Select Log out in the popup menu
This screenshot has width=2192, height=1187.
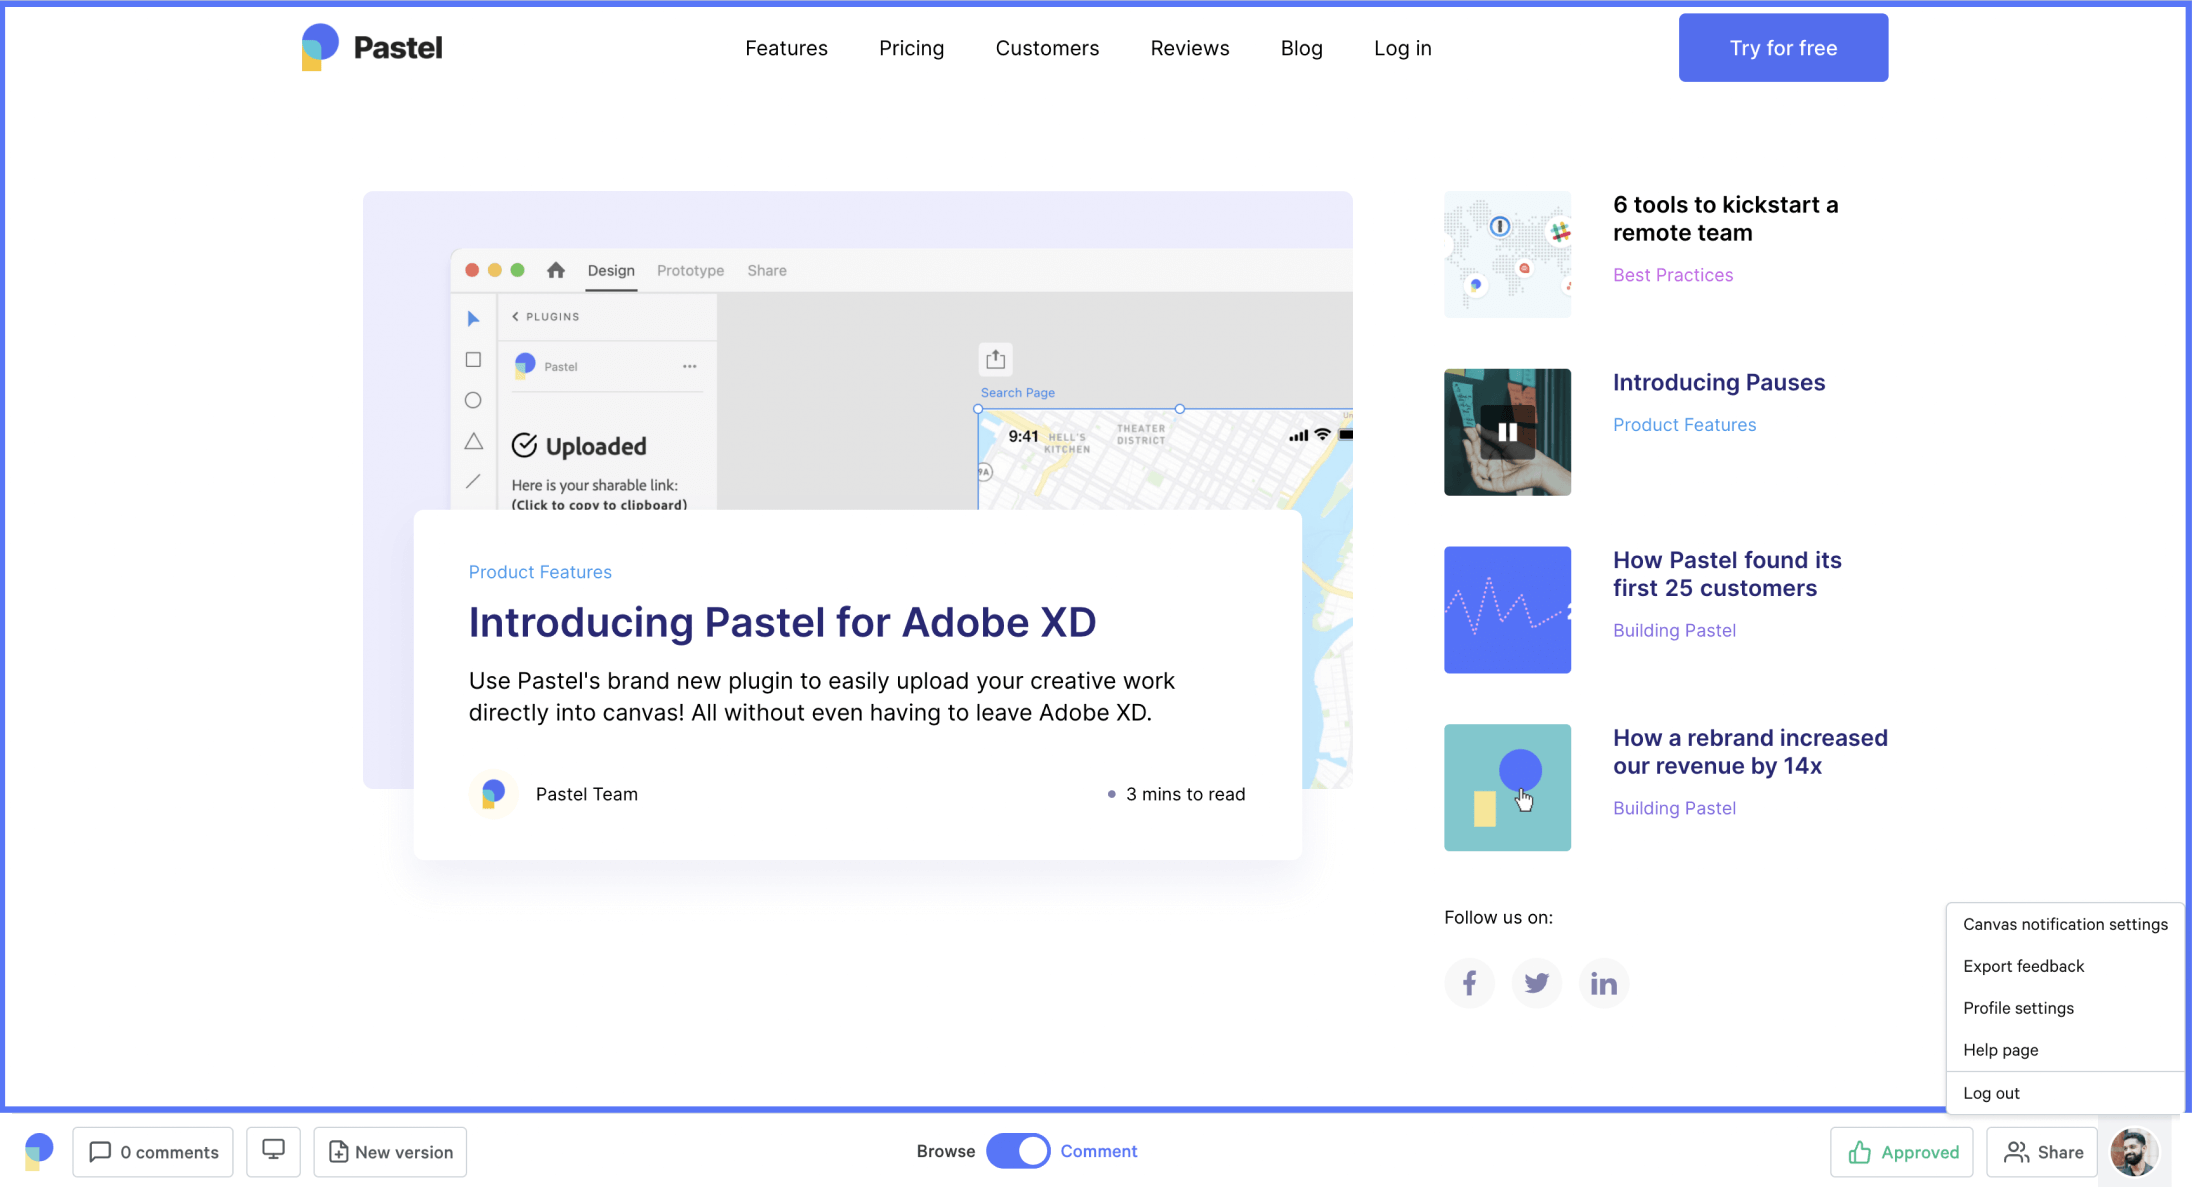click(1991, 1093)
